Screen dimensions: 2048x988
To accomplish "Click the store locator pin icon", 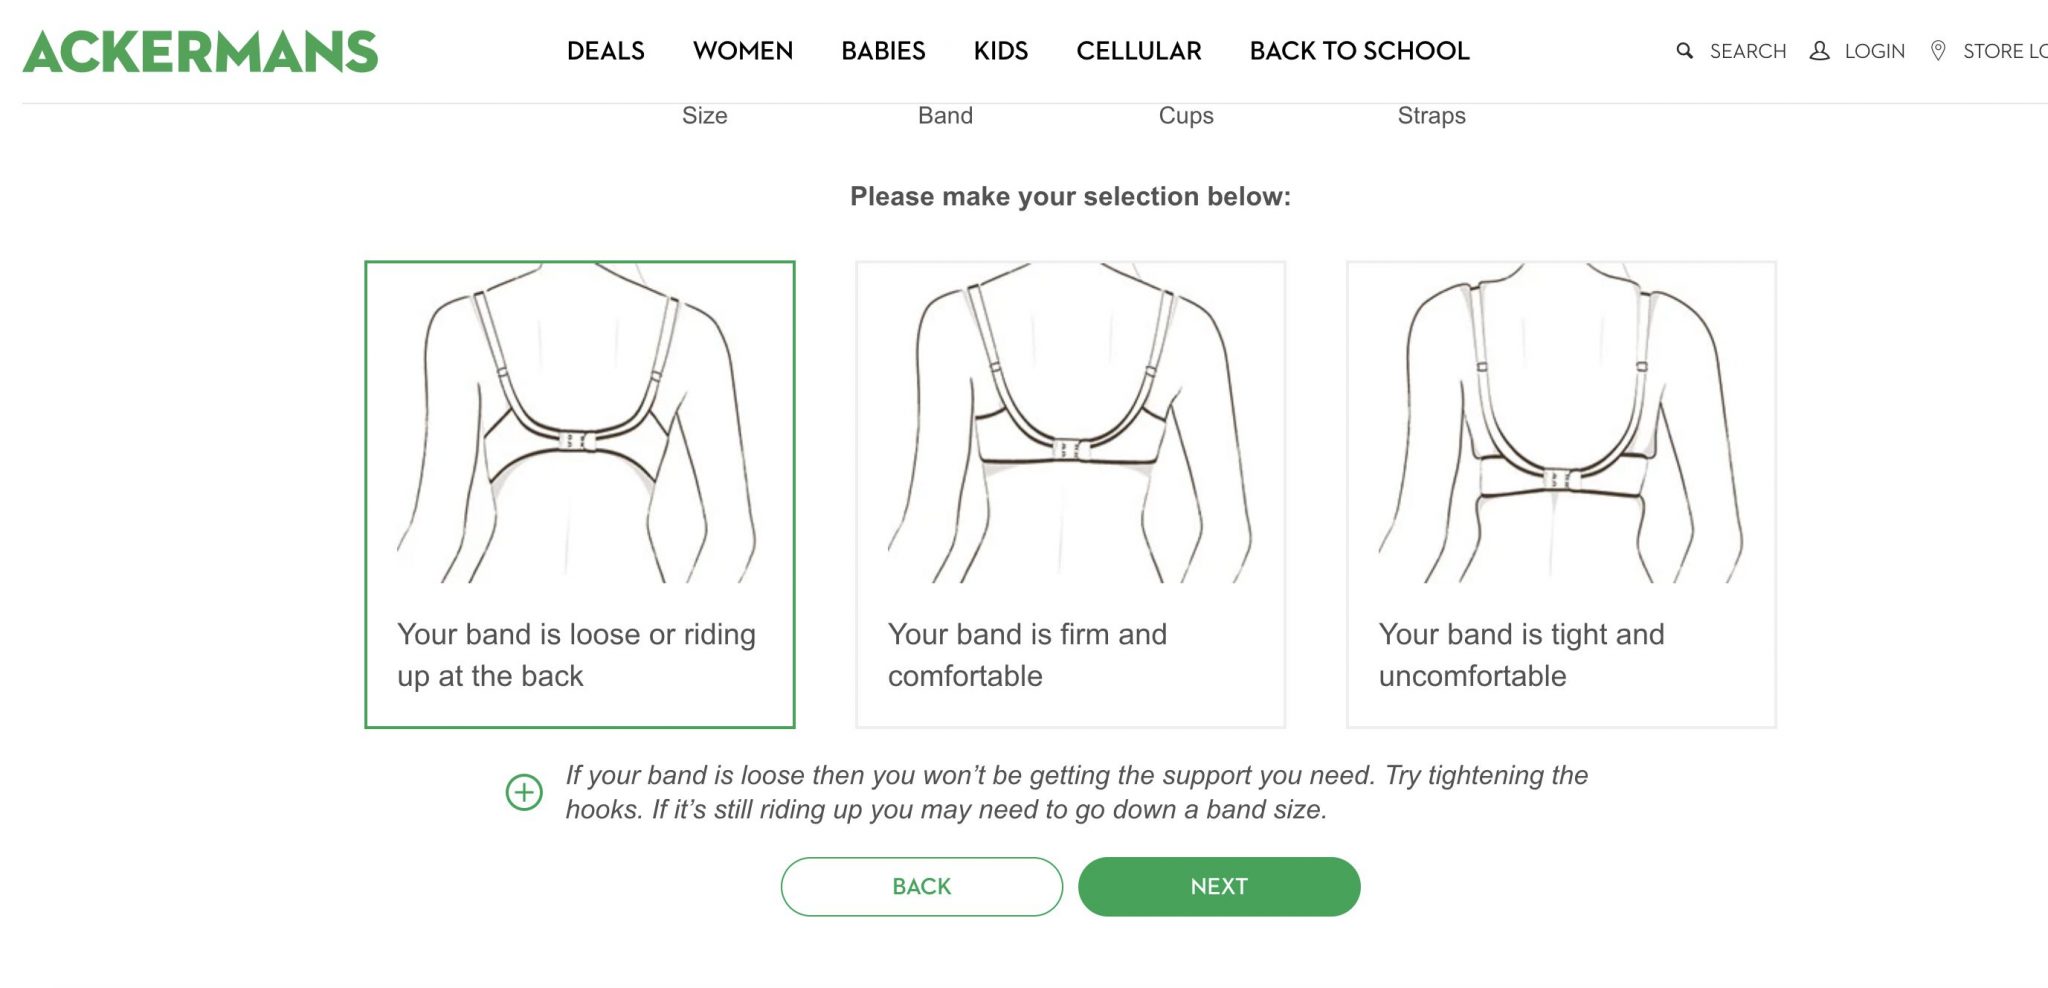I will click(x=1937, y=50).
